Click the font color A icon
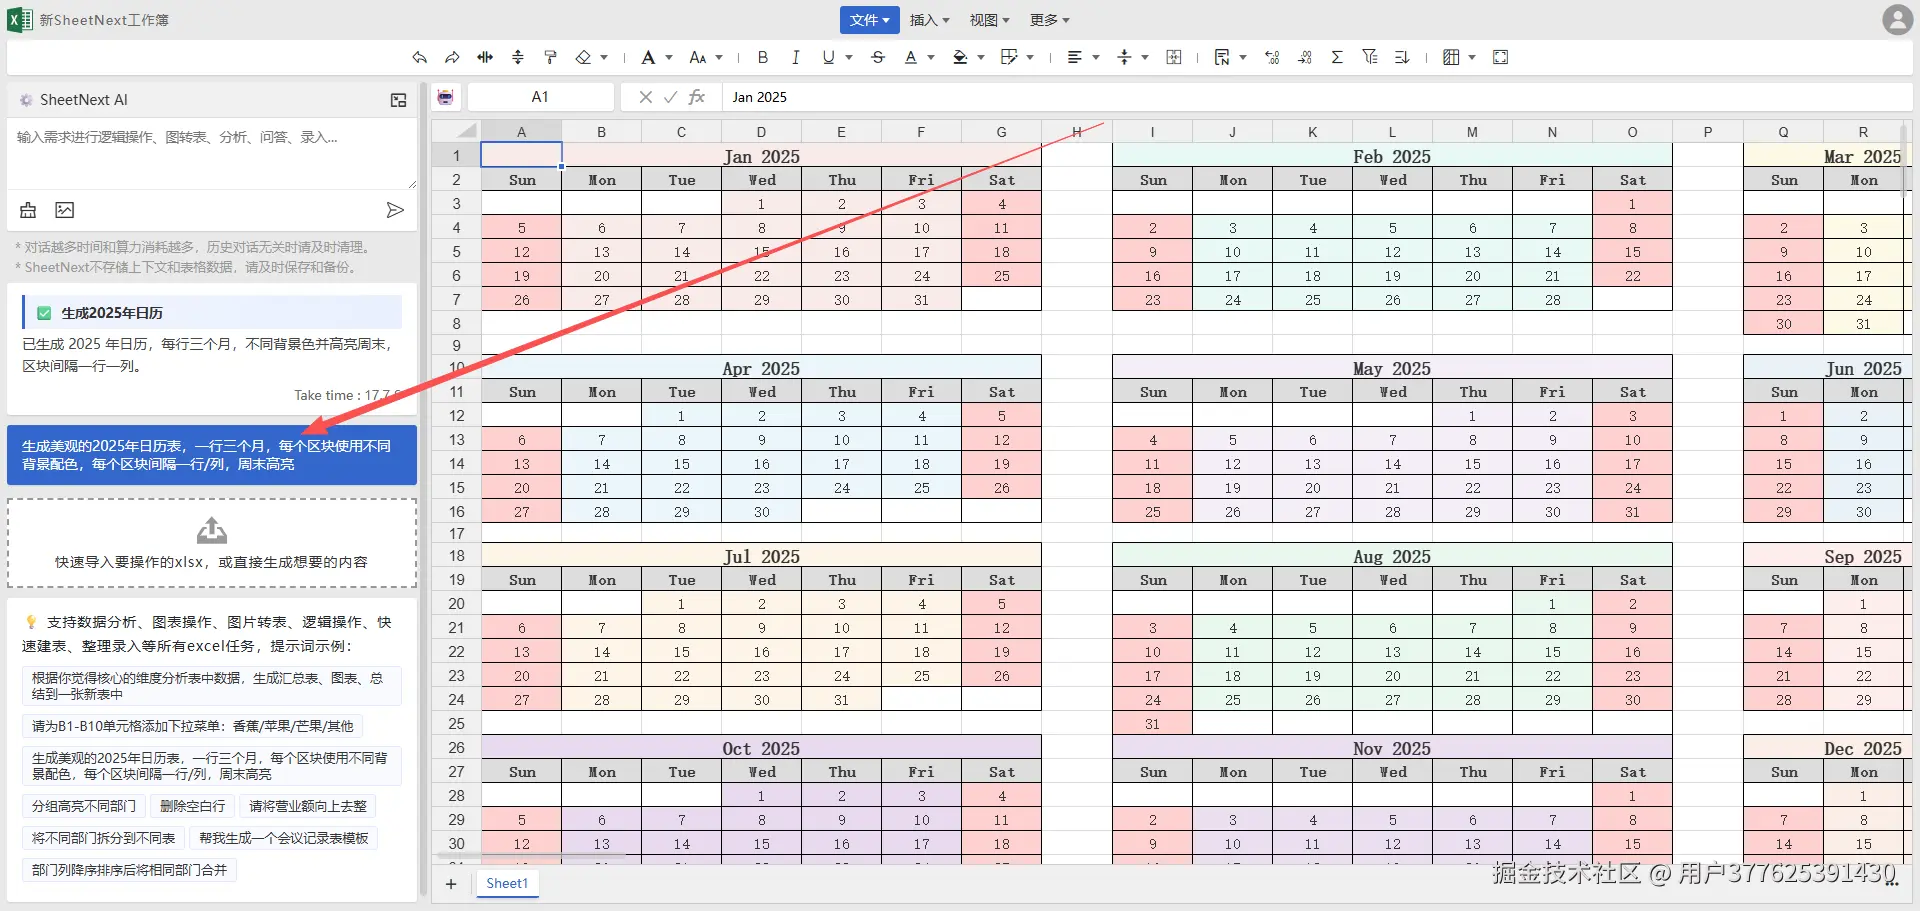 911,58
